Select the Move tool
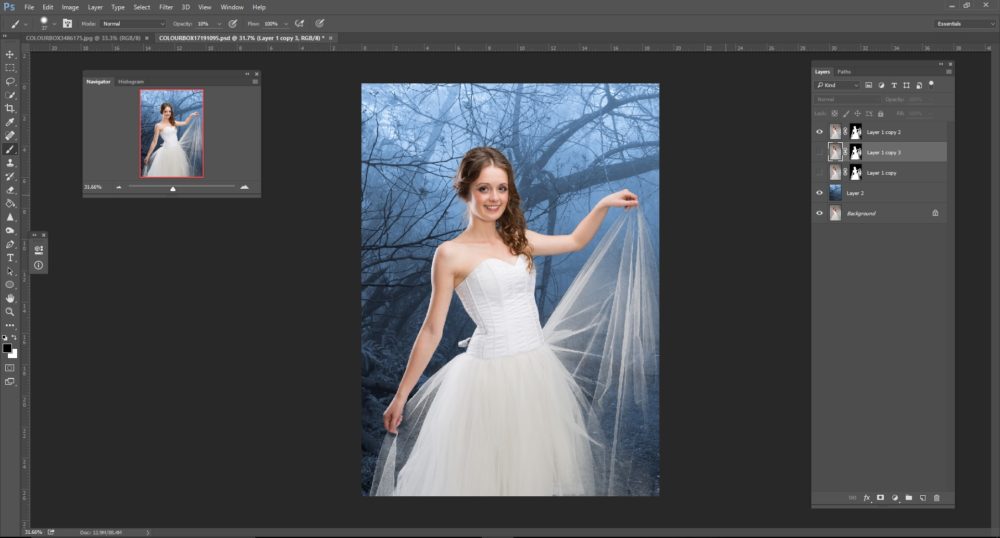The width and height of the screenshot is (1000, 538). (10, 54)
